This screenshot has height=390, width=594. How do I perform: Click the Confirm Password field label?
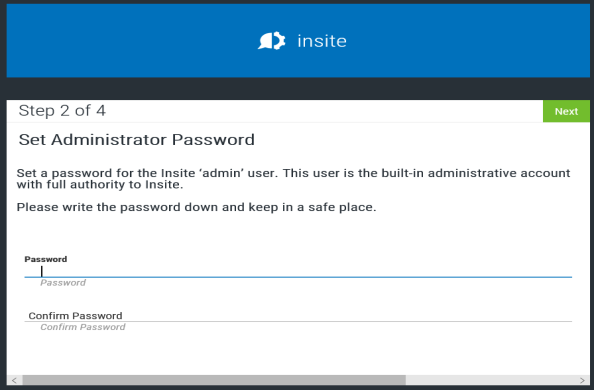75,316
